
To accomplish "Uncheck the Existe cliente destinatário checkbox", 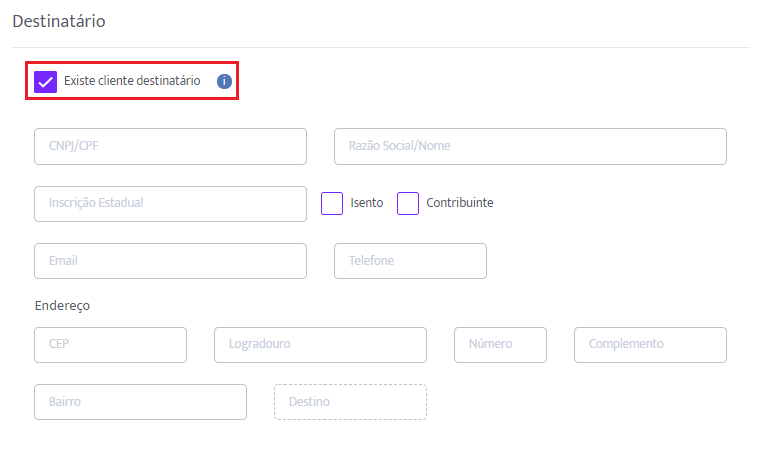I will 46,82.
